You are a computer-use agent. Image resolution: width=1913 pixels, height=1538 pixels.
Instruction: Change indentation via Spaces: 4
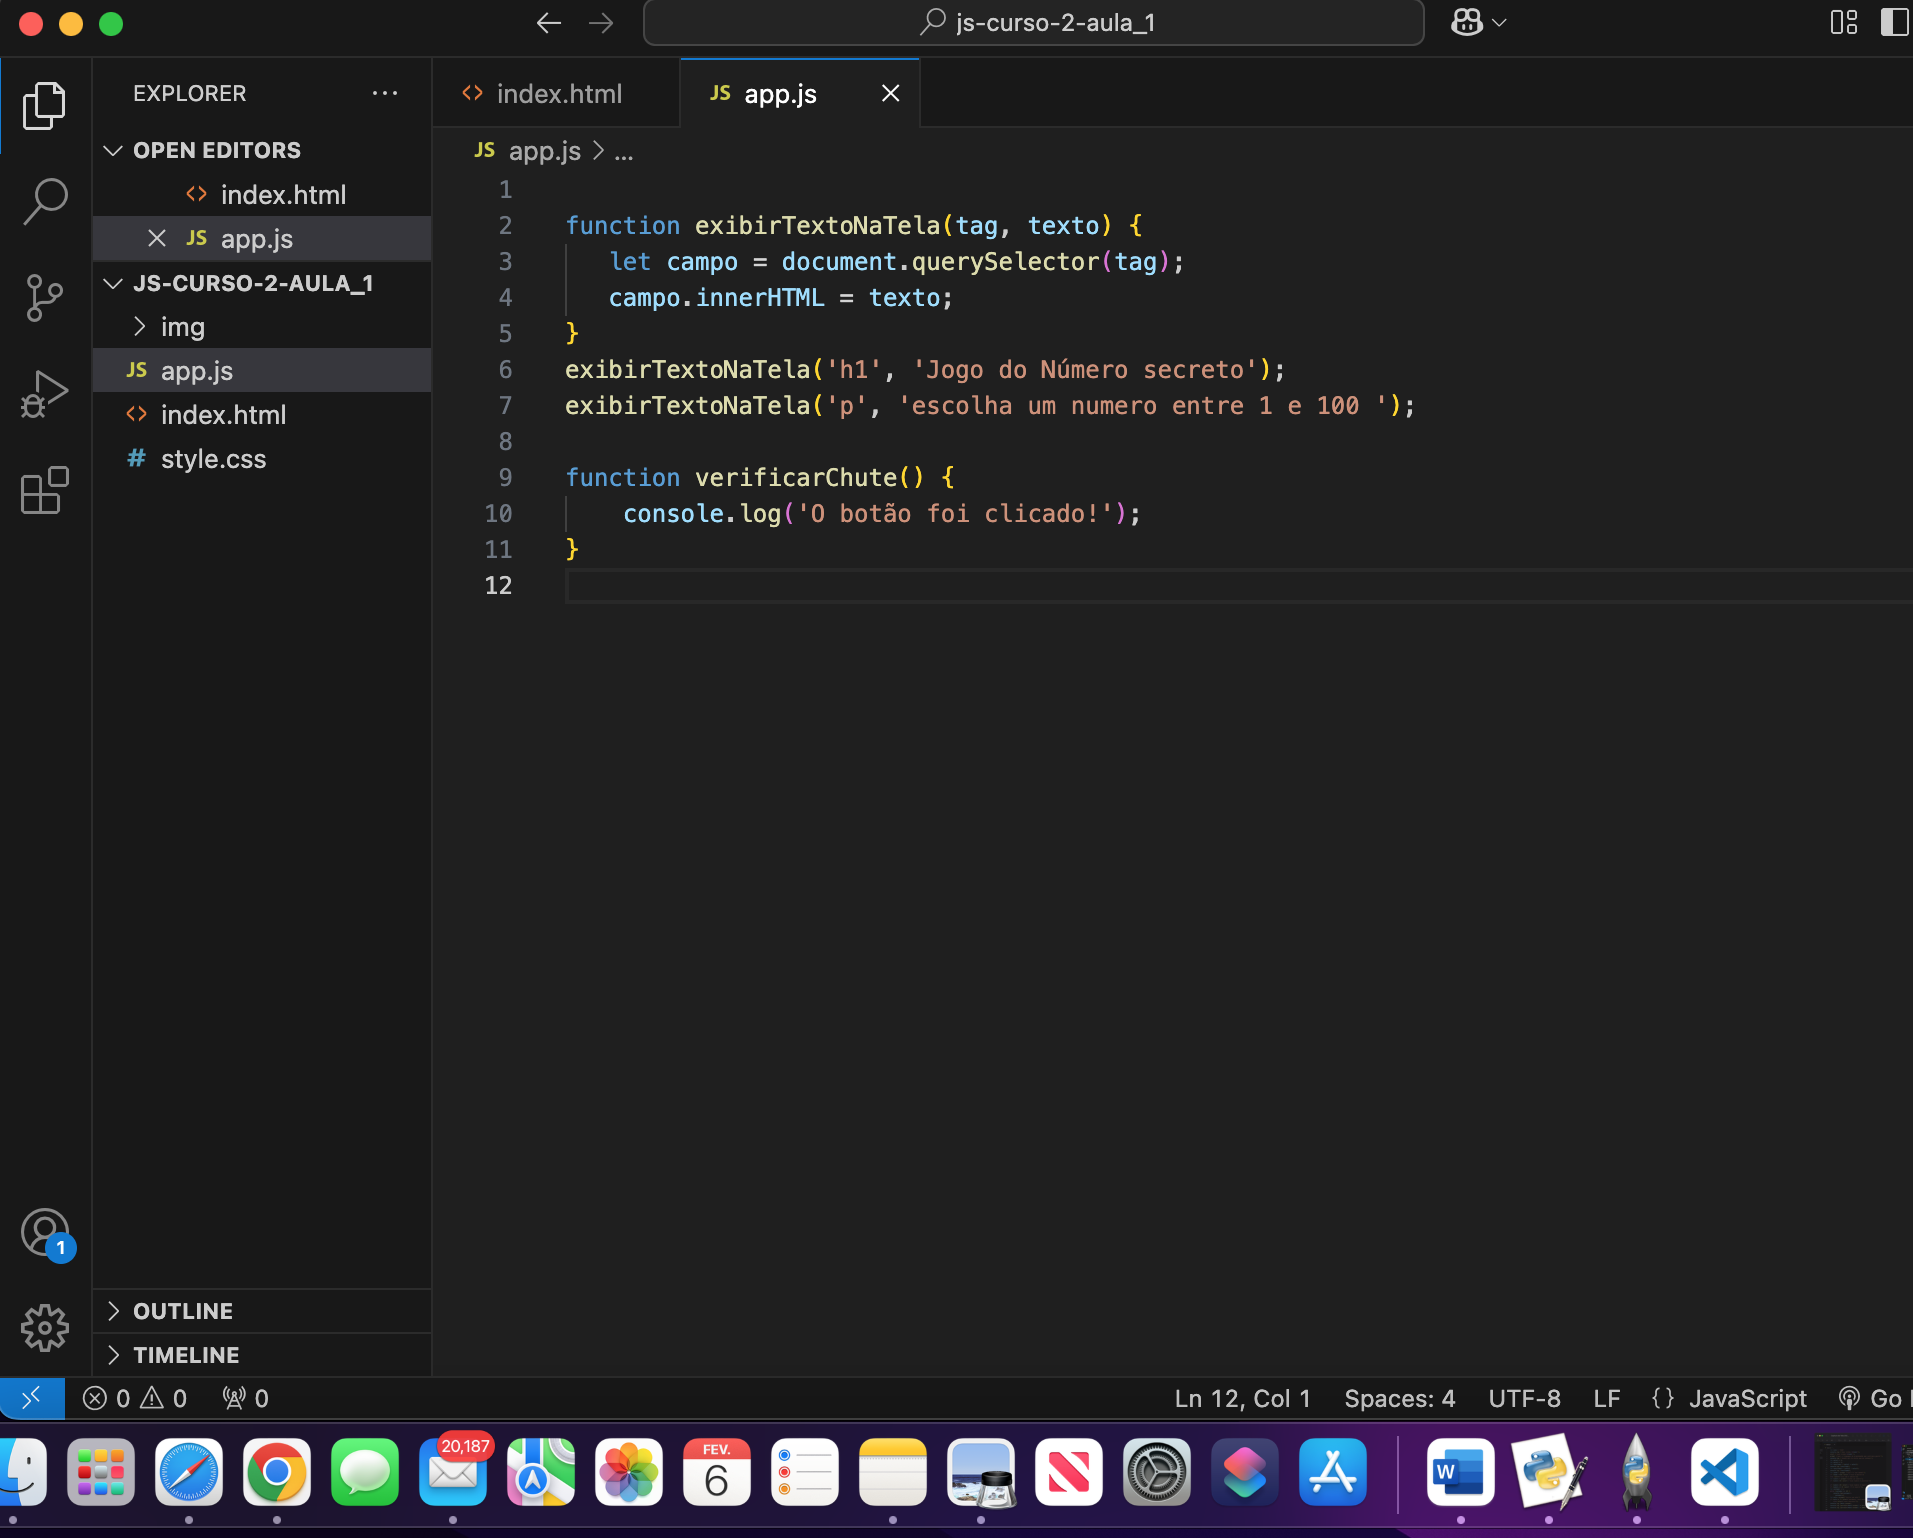1399,1398
